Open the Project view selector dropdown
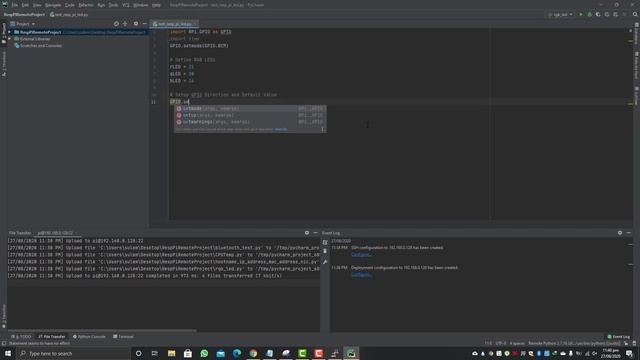Image resolution: width=640 pixels, height=360 pixels. click(22, 24)
